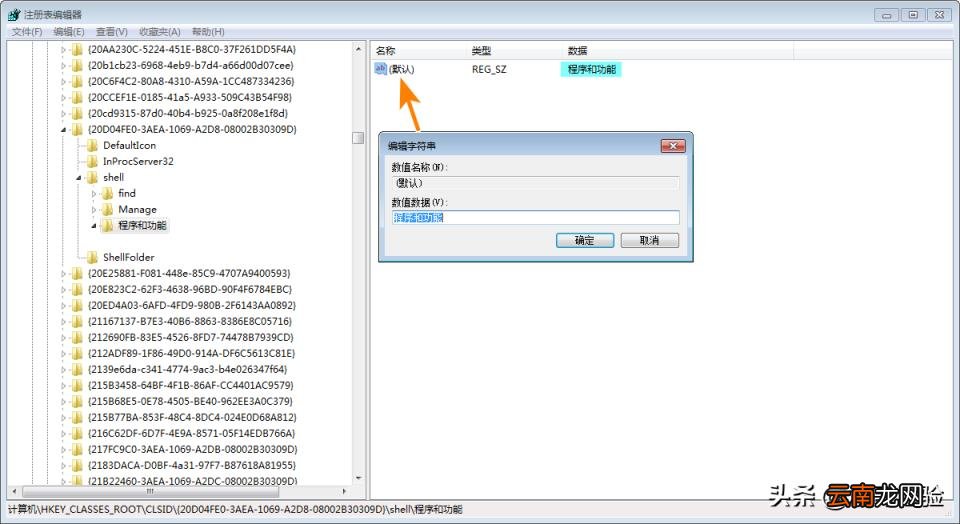This screenshot has height=524, width=960.
Task: Maximize the 注册表编辑器 window
Action: pyautogui.click(x=913, y=15)
